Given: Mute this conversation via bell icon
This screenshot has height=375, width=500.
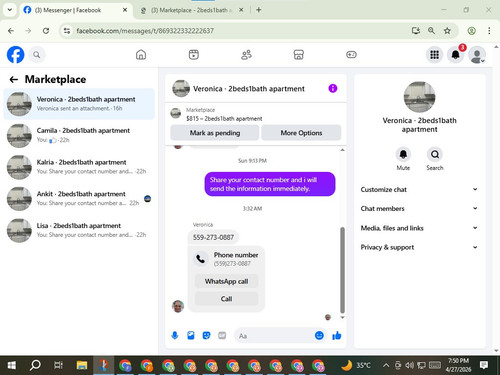Looking at the screenshot, I should click(403, 154).
